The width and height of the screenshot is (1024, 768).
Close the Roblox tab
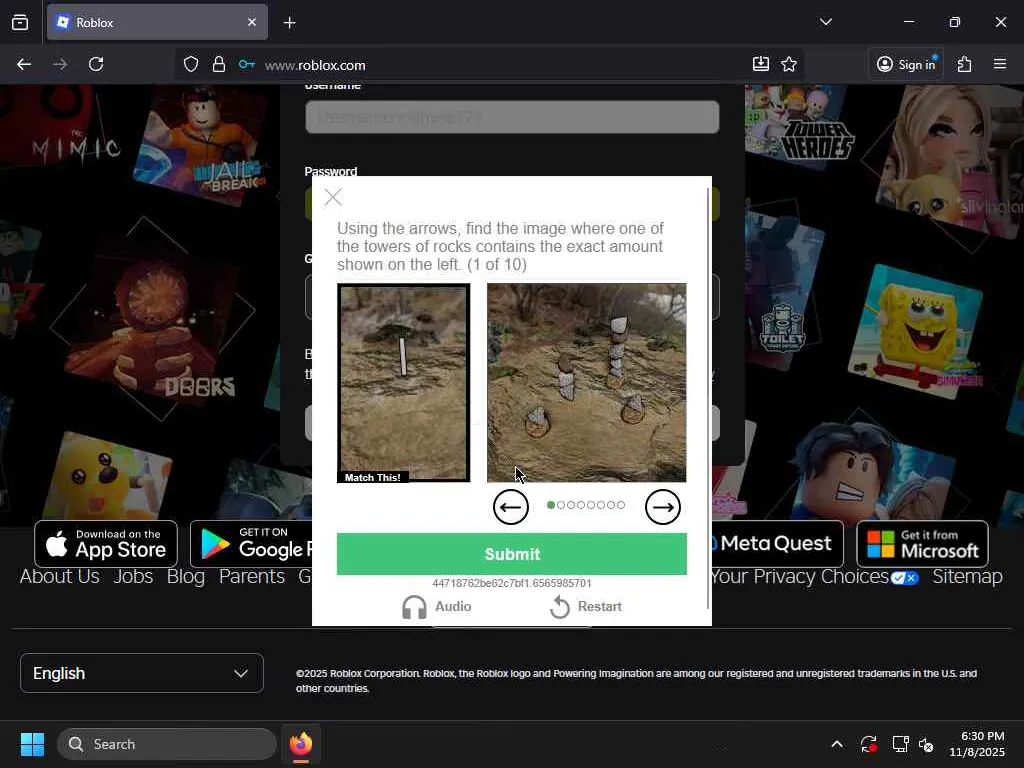[x=252, y=22]
